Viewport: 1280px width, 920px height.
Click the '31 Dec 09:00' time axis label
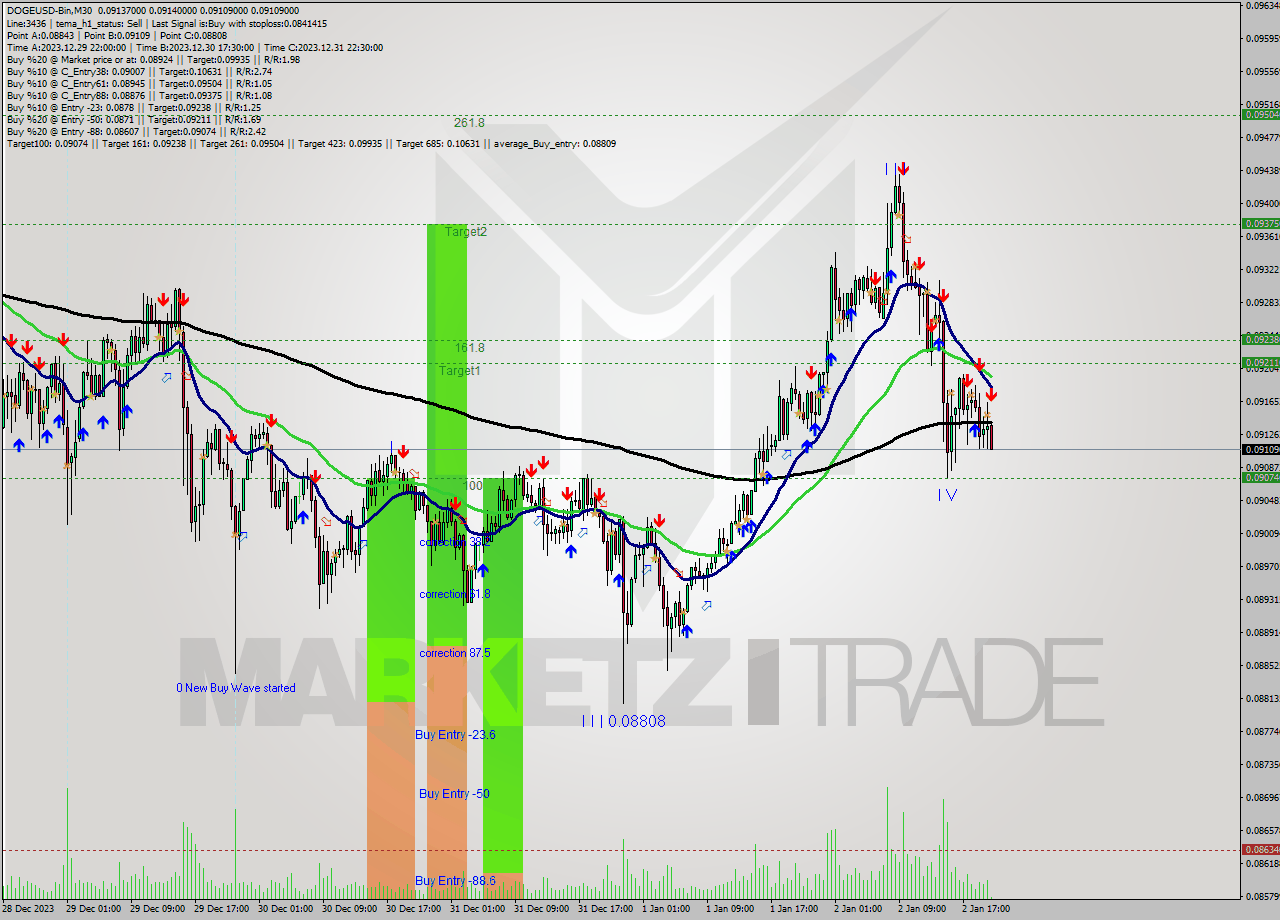pyautogui.click(x=541, y=909)
